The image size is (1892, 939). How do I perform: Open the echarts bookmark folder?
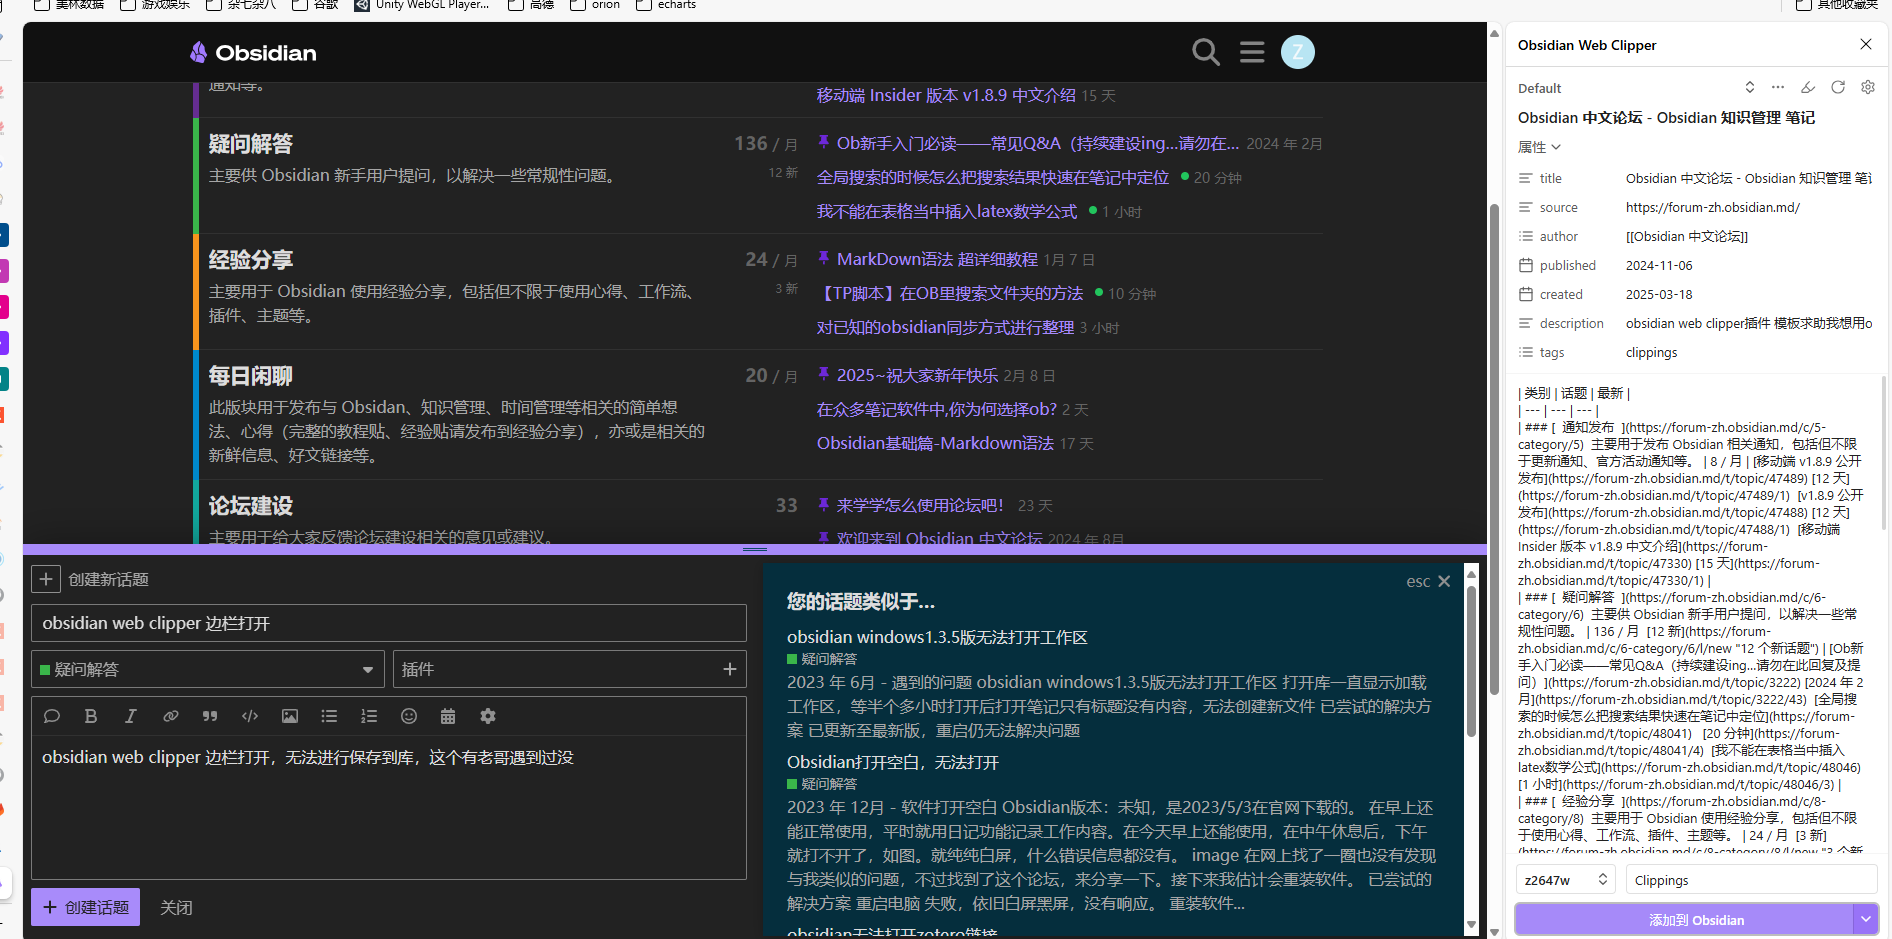tap(666, 5)
